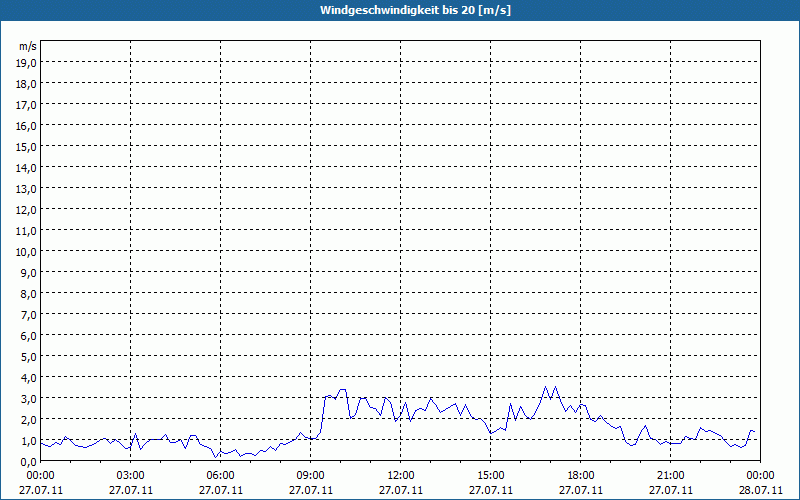Click the 12:00 time axis label
The image size is (800, 500).
(401, 476)
